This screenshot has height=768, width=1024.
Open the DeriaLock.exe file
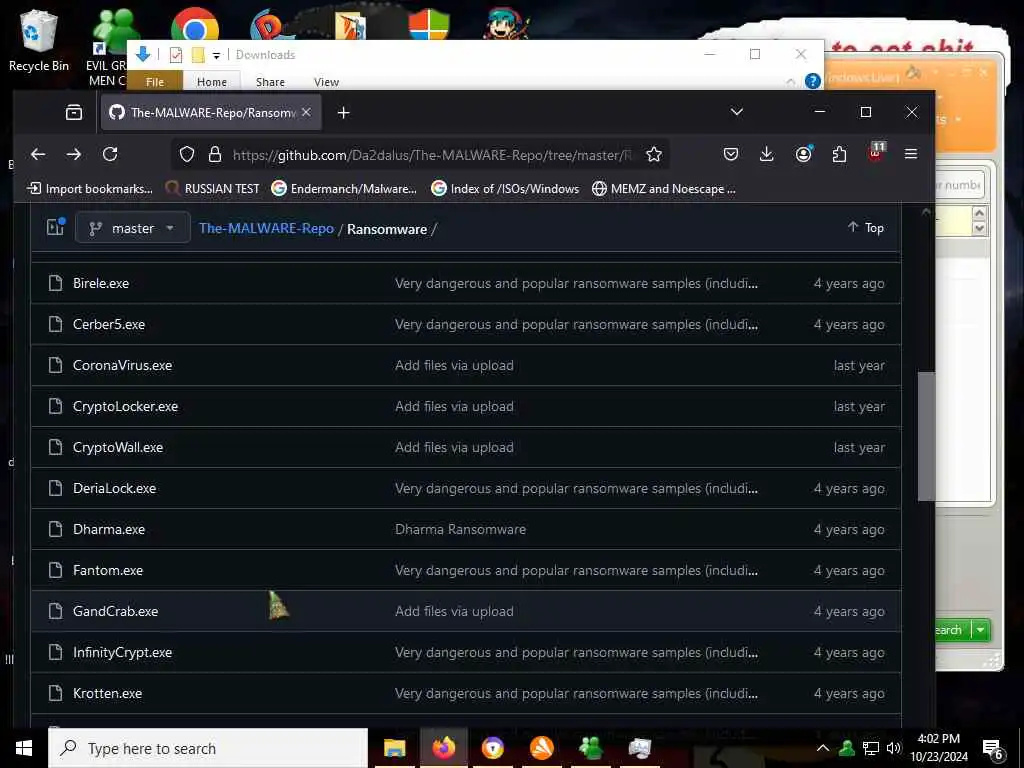(x=114, y=488)
